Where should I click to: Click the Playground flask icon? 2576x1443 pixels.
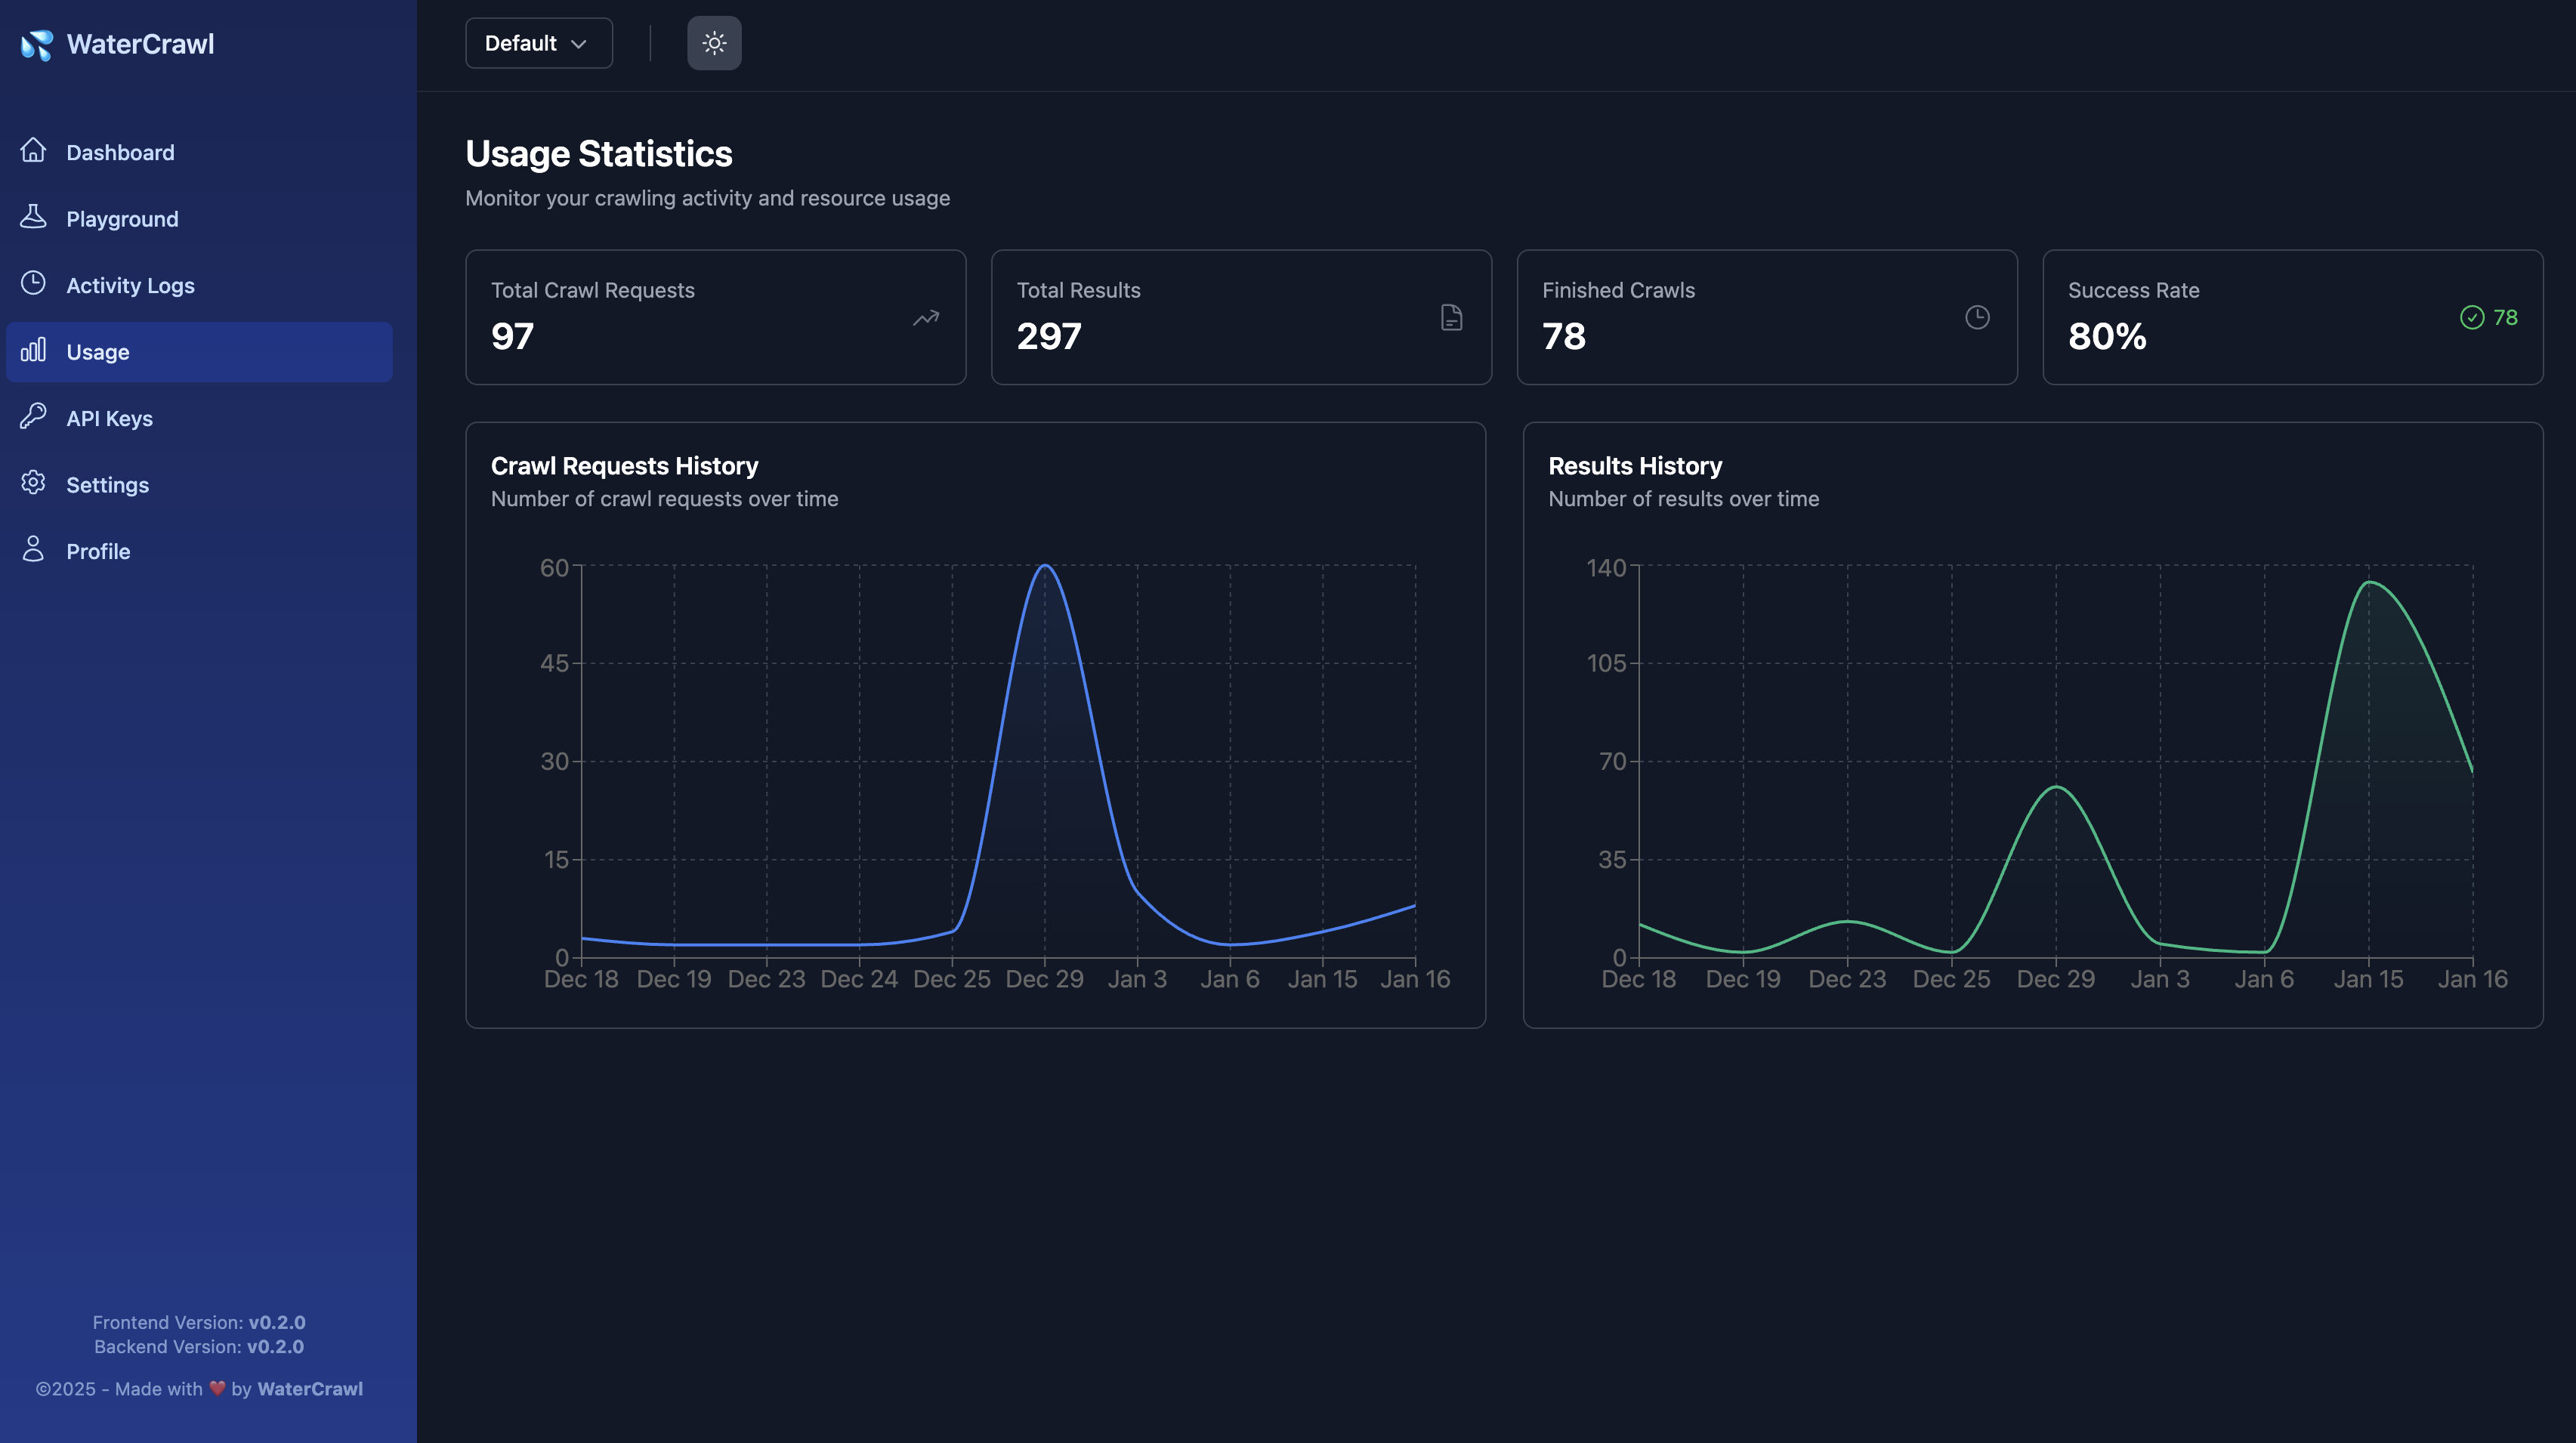click(33, 217)
